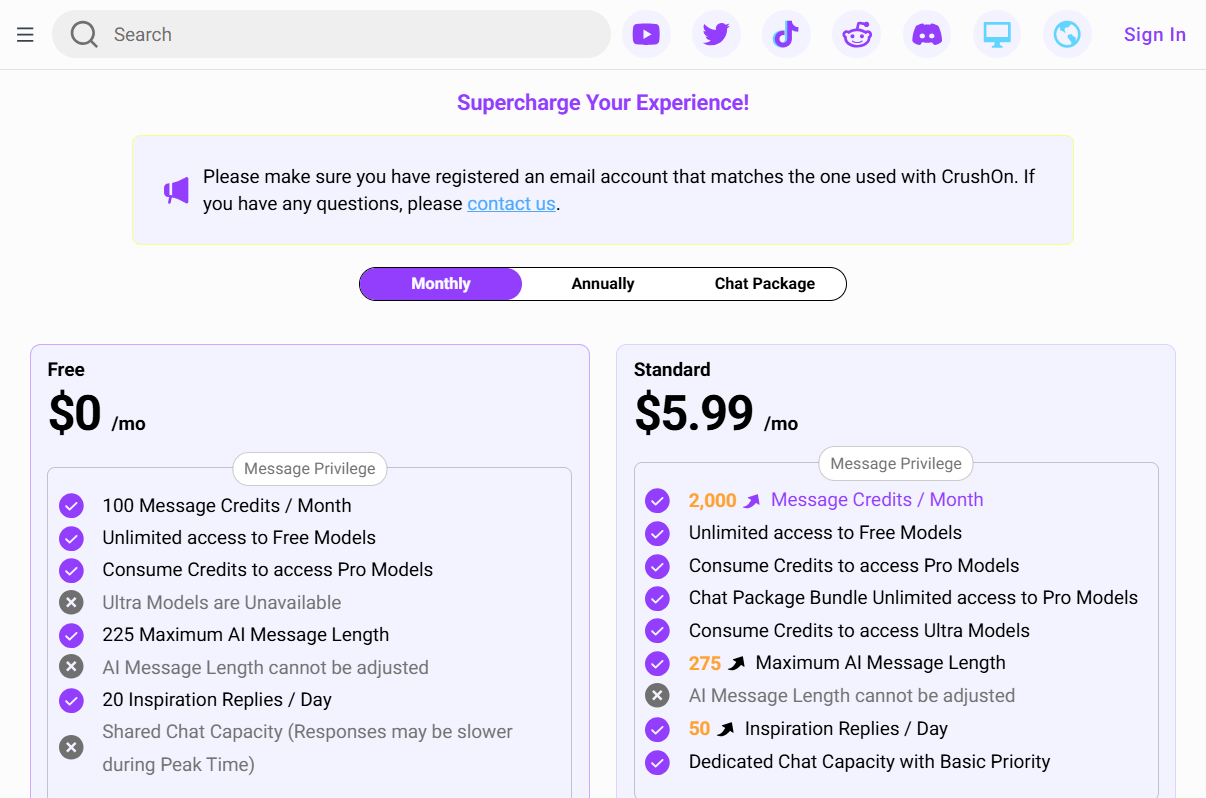1206x798 pixels.
Task: Click the Standard plan Message Privilege label
Action: point(896,463)
